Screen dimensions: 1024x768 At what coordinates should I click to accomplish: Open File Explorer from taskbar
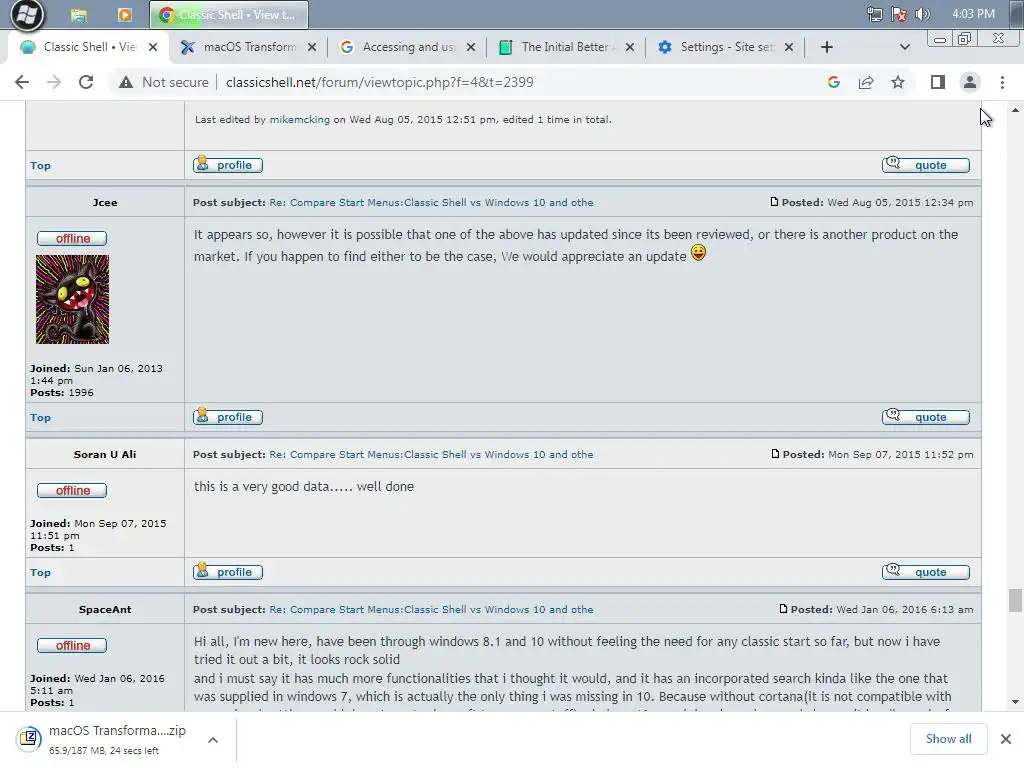tap(79, 15)
